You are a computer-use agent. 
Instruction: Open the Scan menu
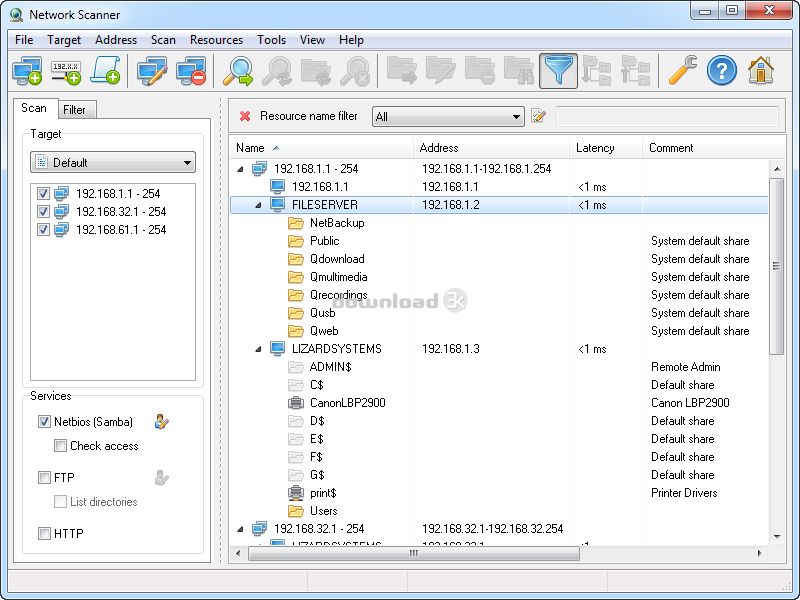163,40
